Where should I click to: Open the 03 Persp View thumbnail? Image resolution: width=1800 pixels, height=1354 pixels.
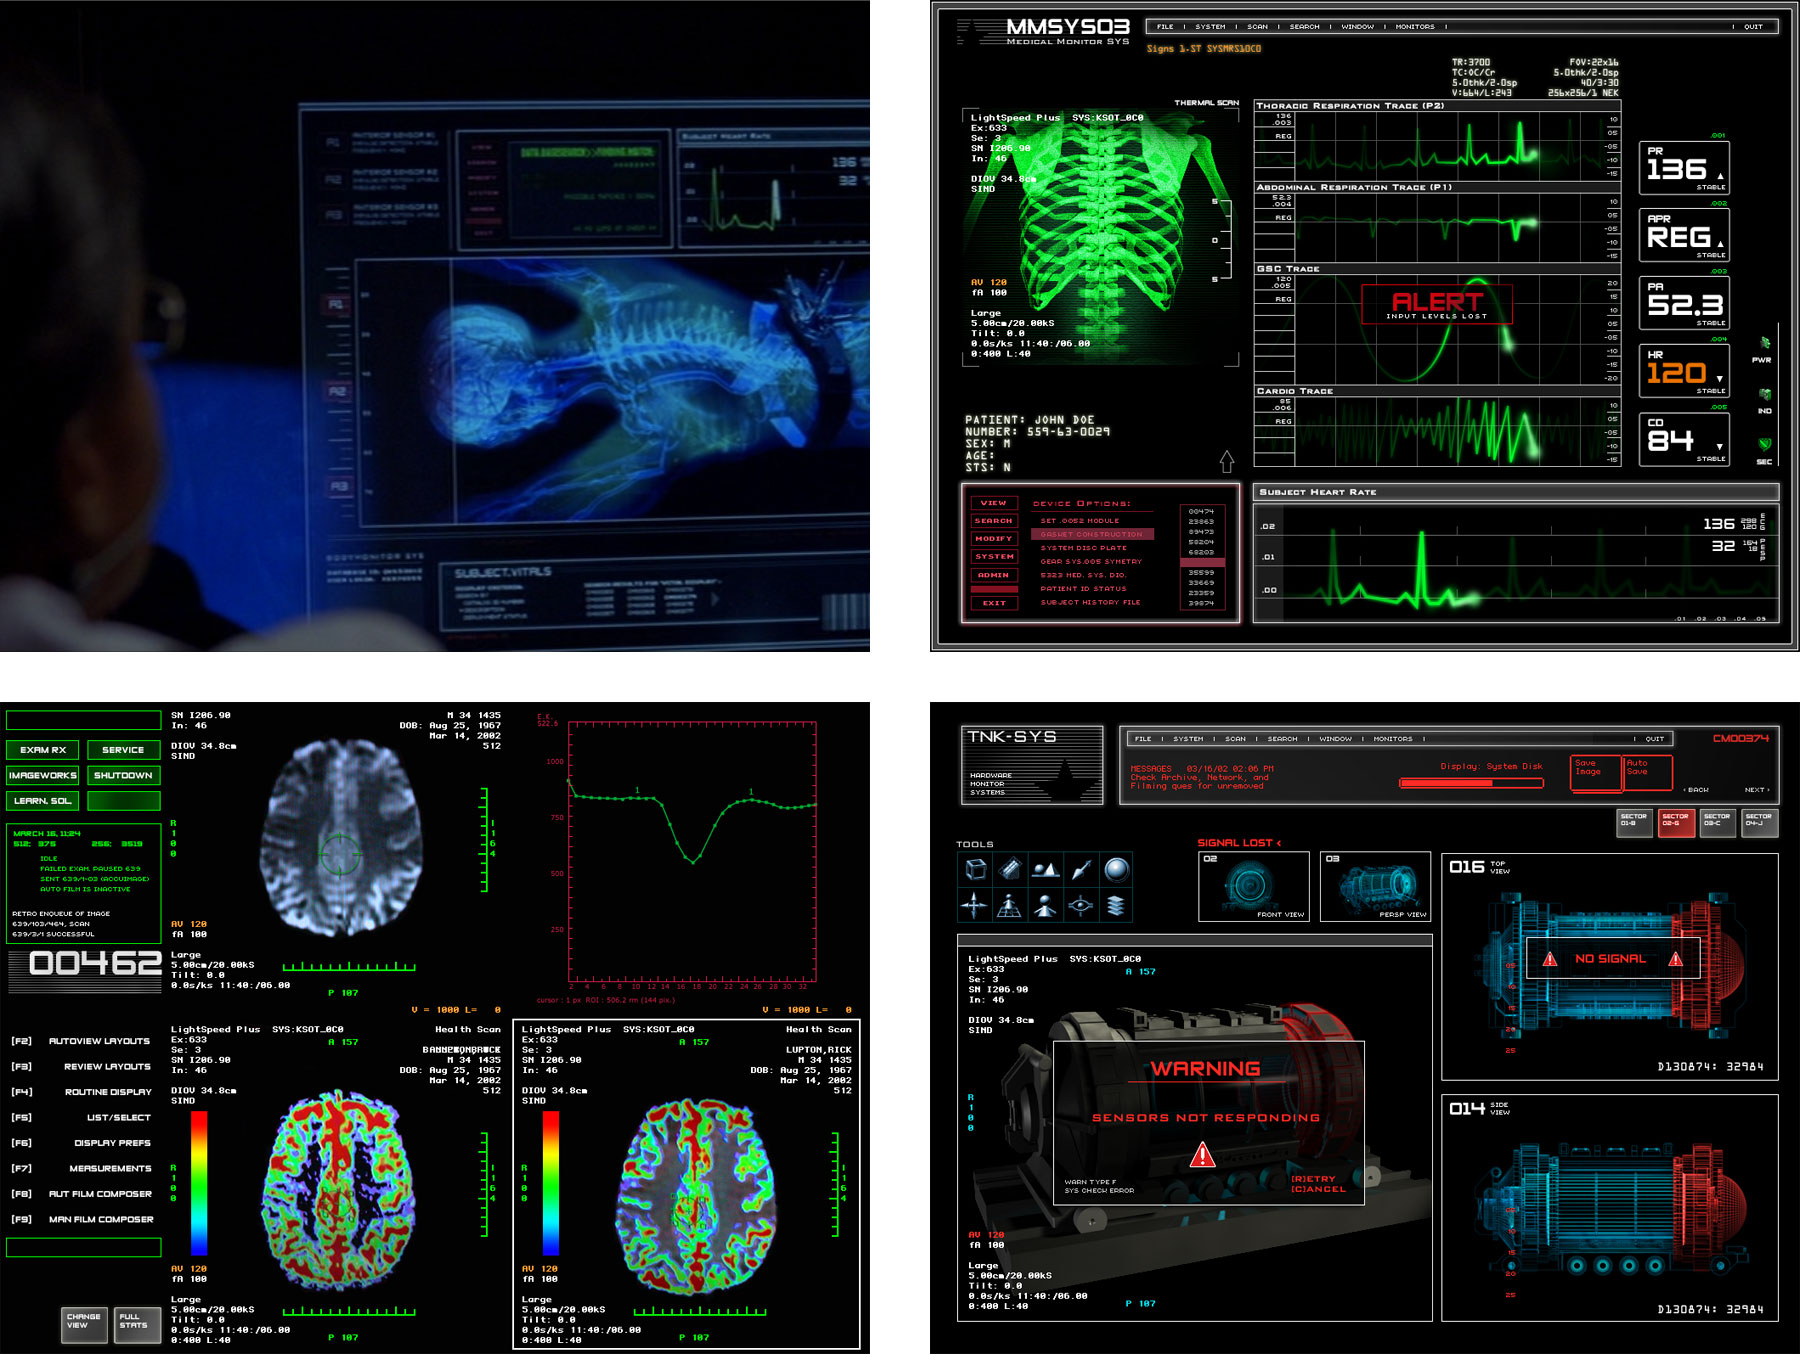(1376, 886)
